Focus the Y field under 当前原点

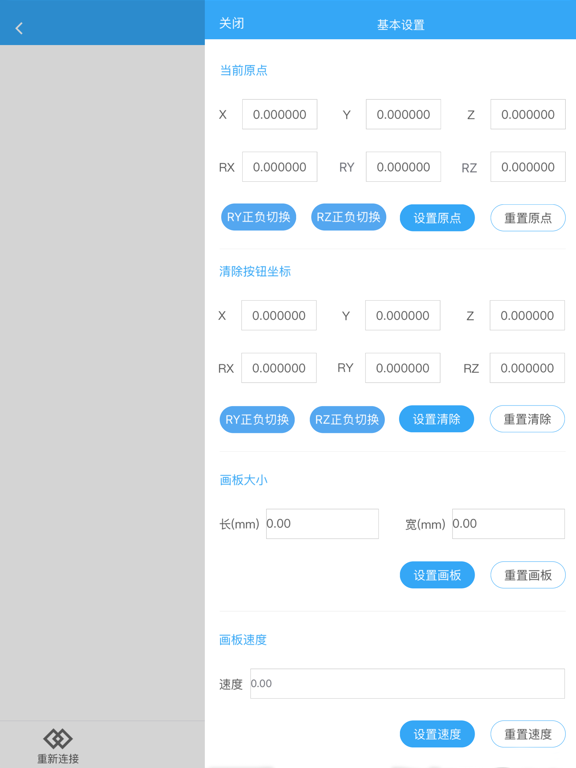pyautogui.click(x=403, y=114)
